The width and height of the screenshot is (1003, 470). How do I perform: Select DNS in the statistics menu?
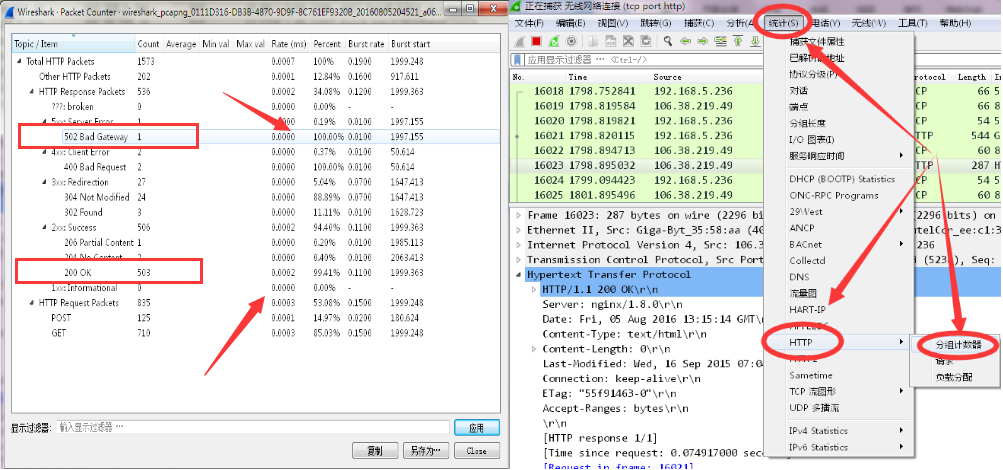(x=799, y=277)
